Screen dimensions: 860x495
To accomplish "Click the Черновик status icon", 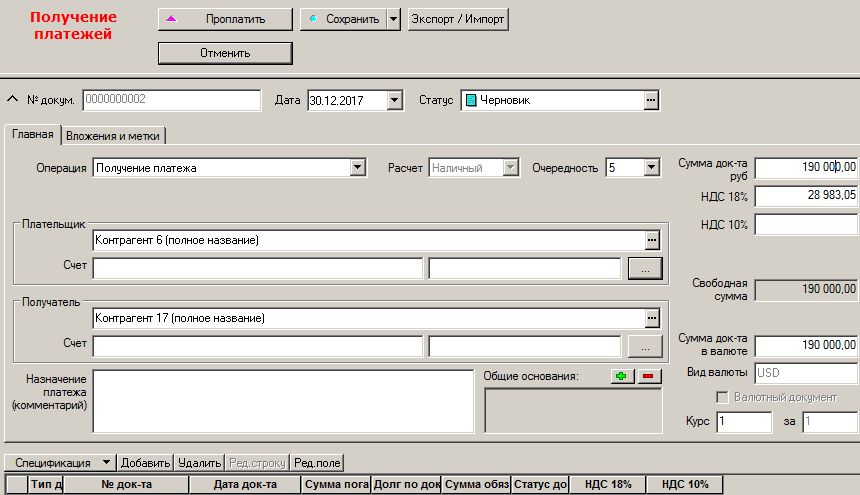I will (x=471, y=100).
